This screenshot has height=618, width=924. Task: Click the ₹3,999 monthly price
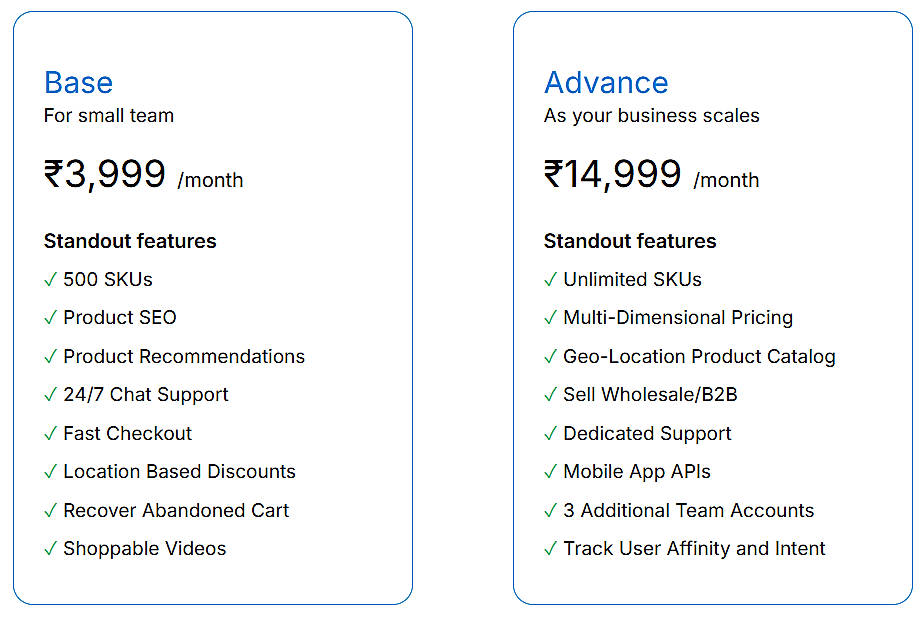(105, 175)
